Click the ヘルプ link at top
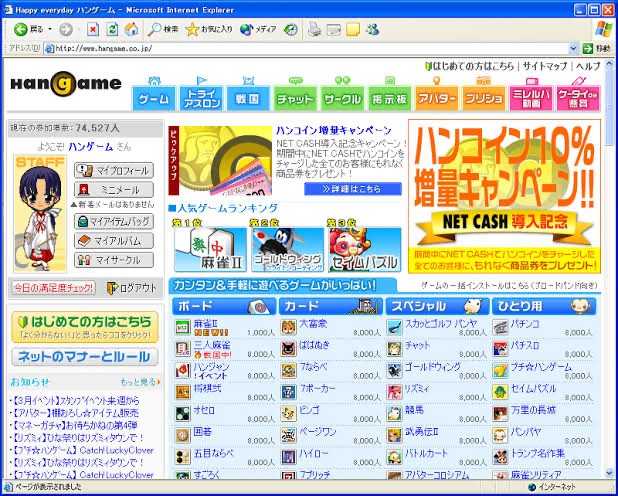 tap(588, 66)
